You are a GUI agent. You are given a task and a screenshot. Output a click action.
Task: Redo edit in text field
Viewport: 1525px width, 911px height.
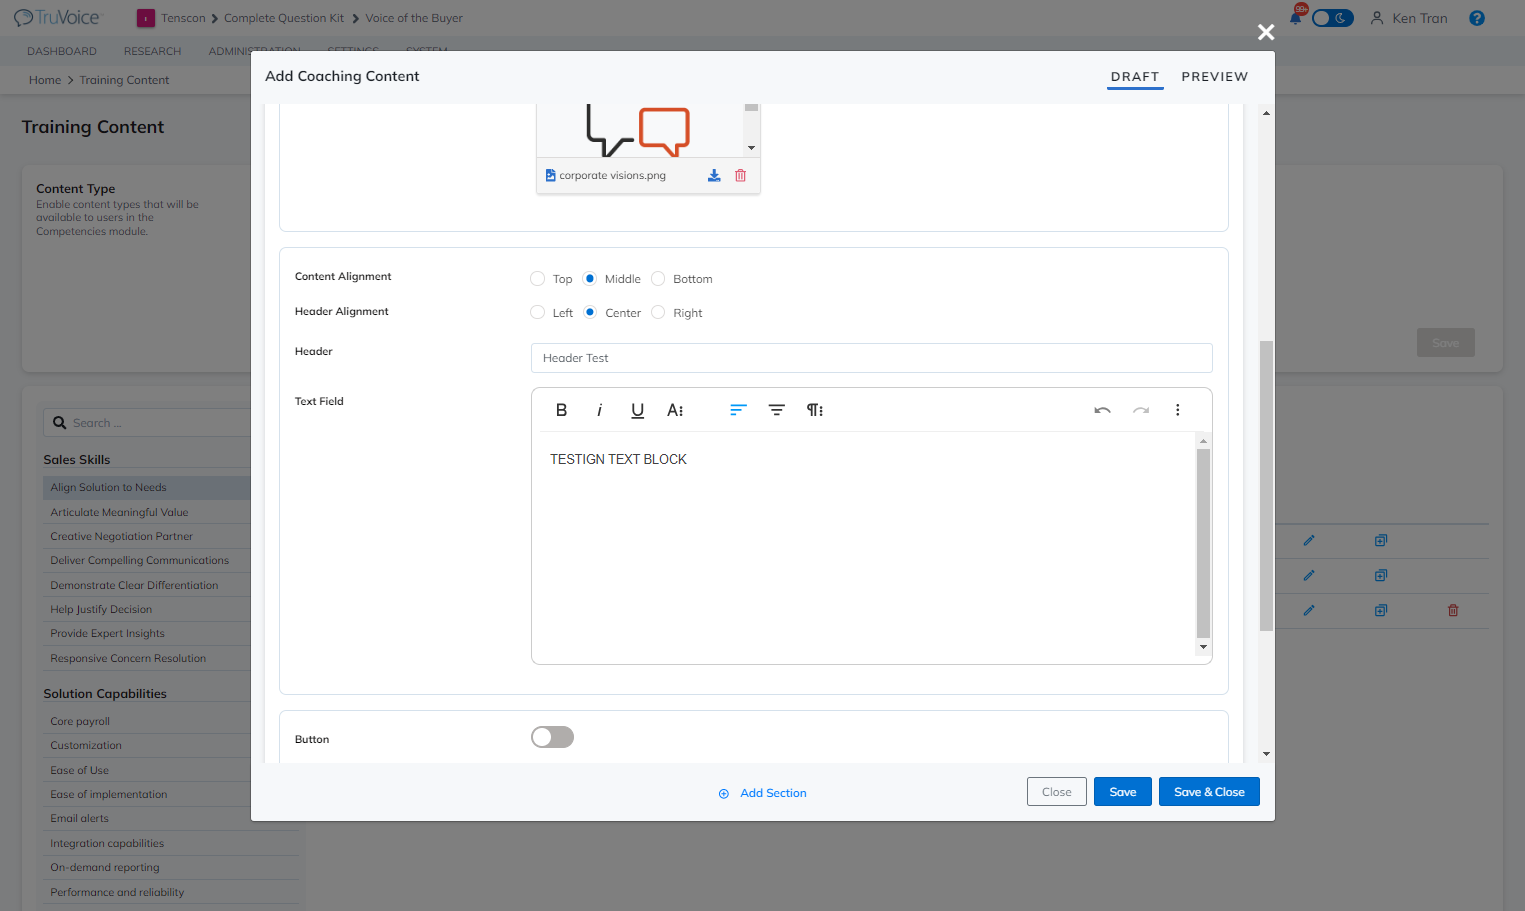1141,410
